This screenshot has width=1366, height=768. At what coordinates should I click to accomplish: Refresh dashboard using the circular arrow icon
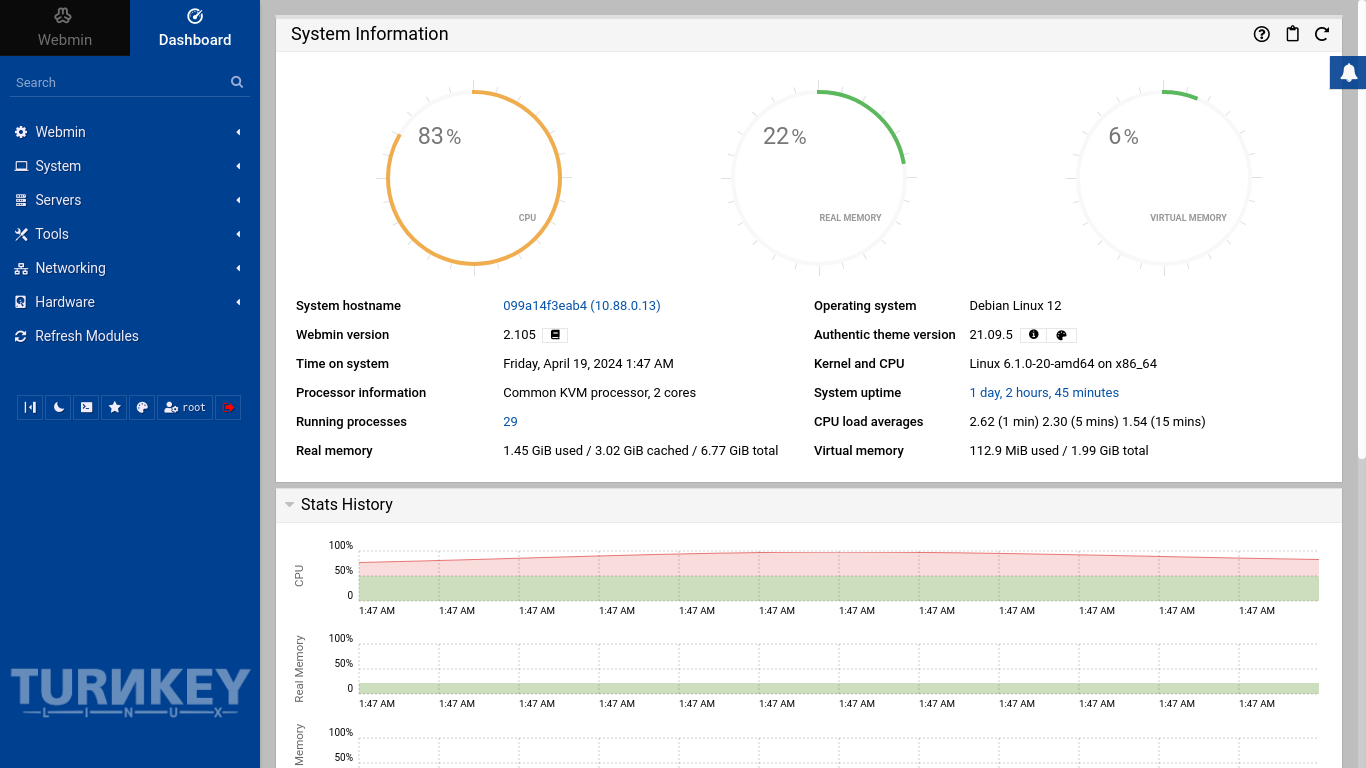click(1322, 33)
